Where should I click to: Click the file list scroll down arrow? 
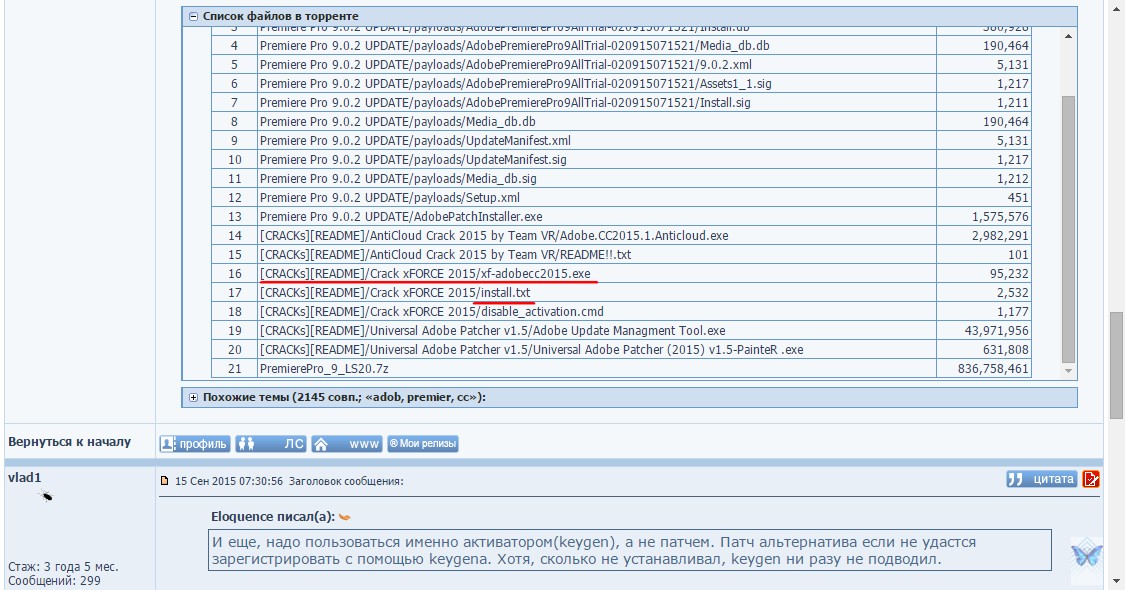[1068, 371]
